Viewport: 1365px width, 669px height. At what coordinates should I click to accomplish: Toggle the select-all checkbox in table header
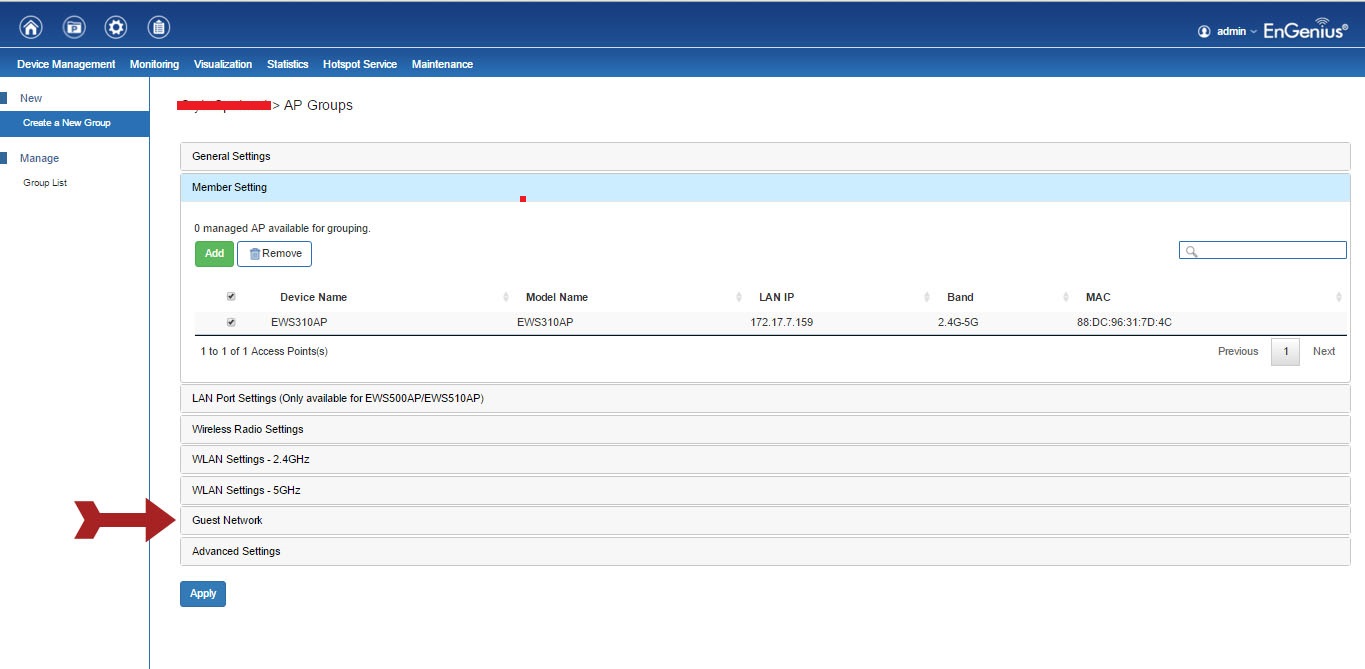(x=231, y=297)
